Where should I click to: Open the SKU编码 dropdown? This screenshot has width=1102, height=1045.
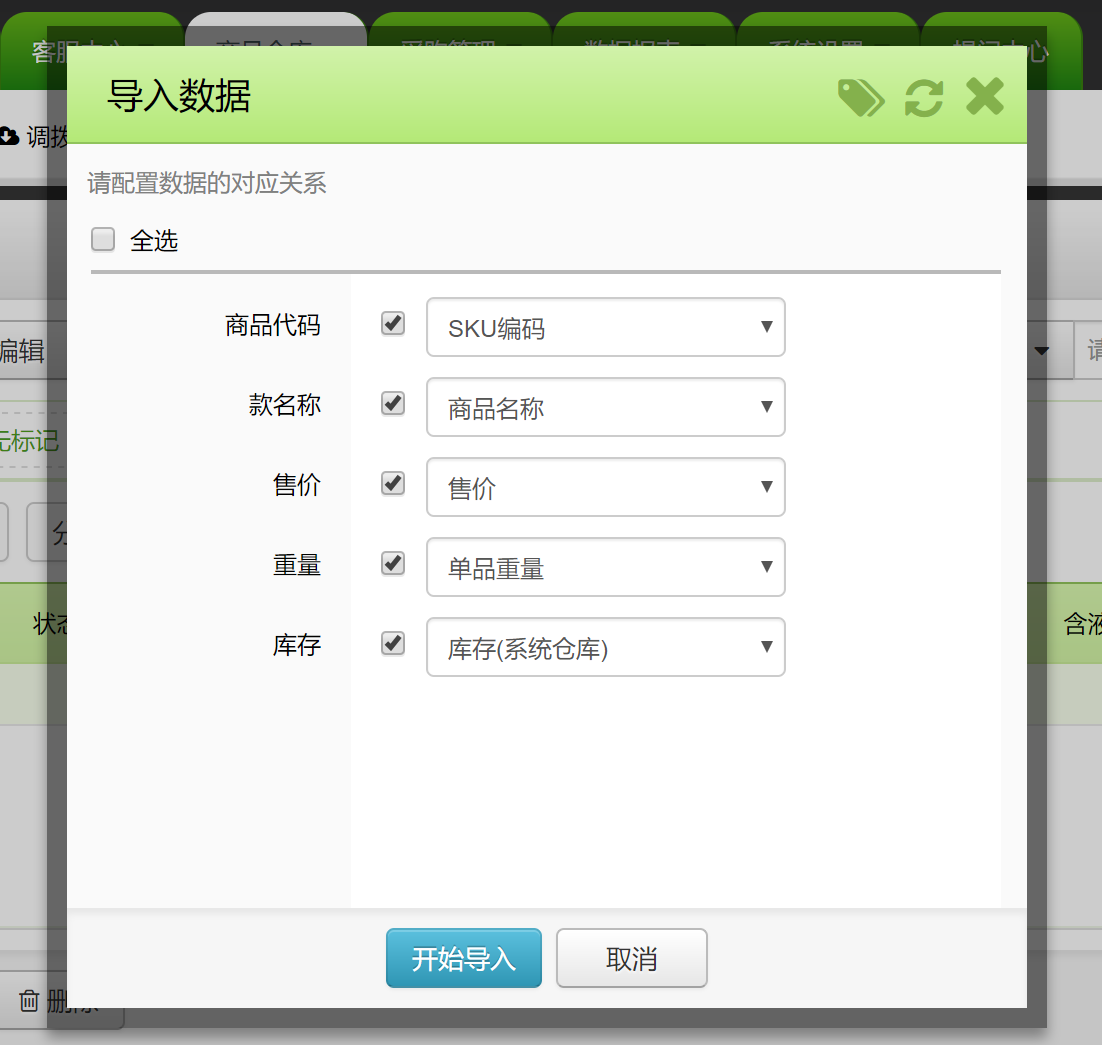pyautogui.click(x=606, y=327)
